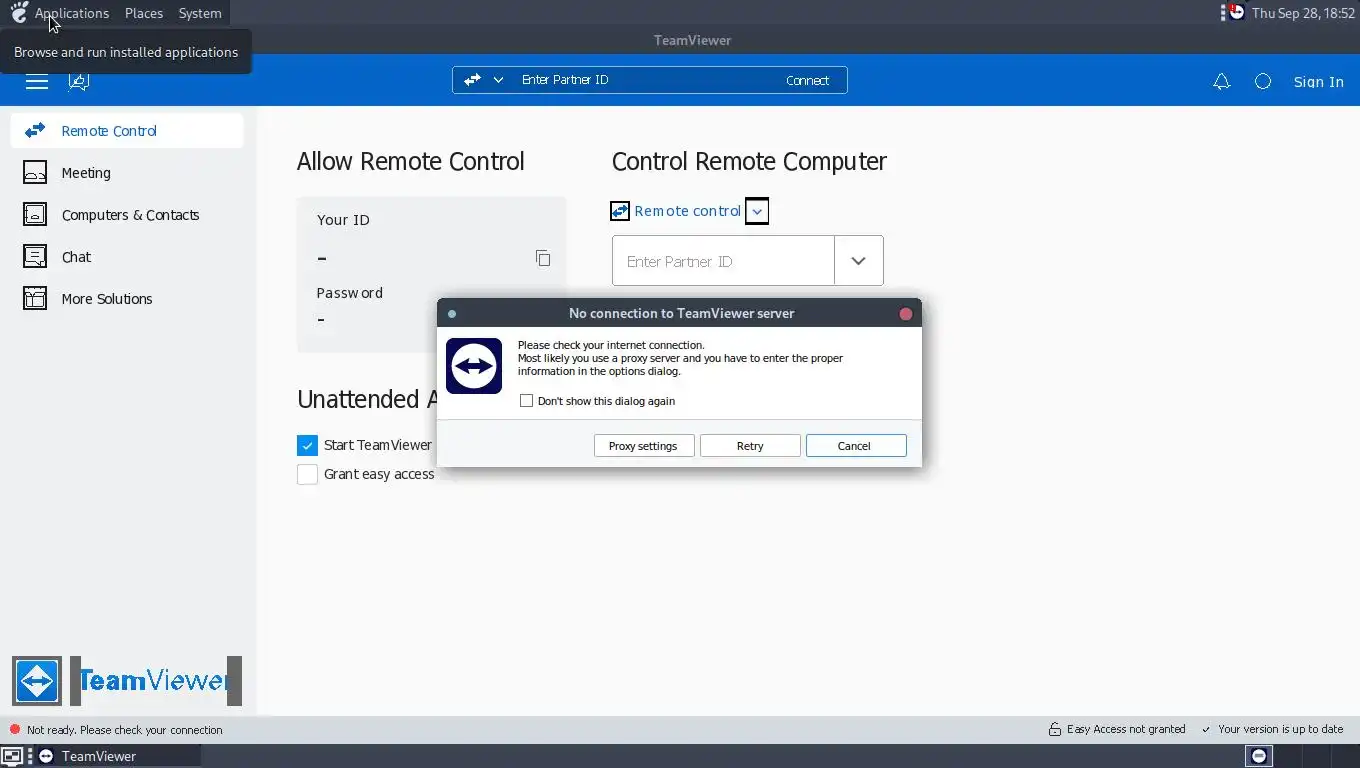This screenshot has width=1360, height=768.
Task: Click the red not-ready status indicator
Action: pos(15,730)
